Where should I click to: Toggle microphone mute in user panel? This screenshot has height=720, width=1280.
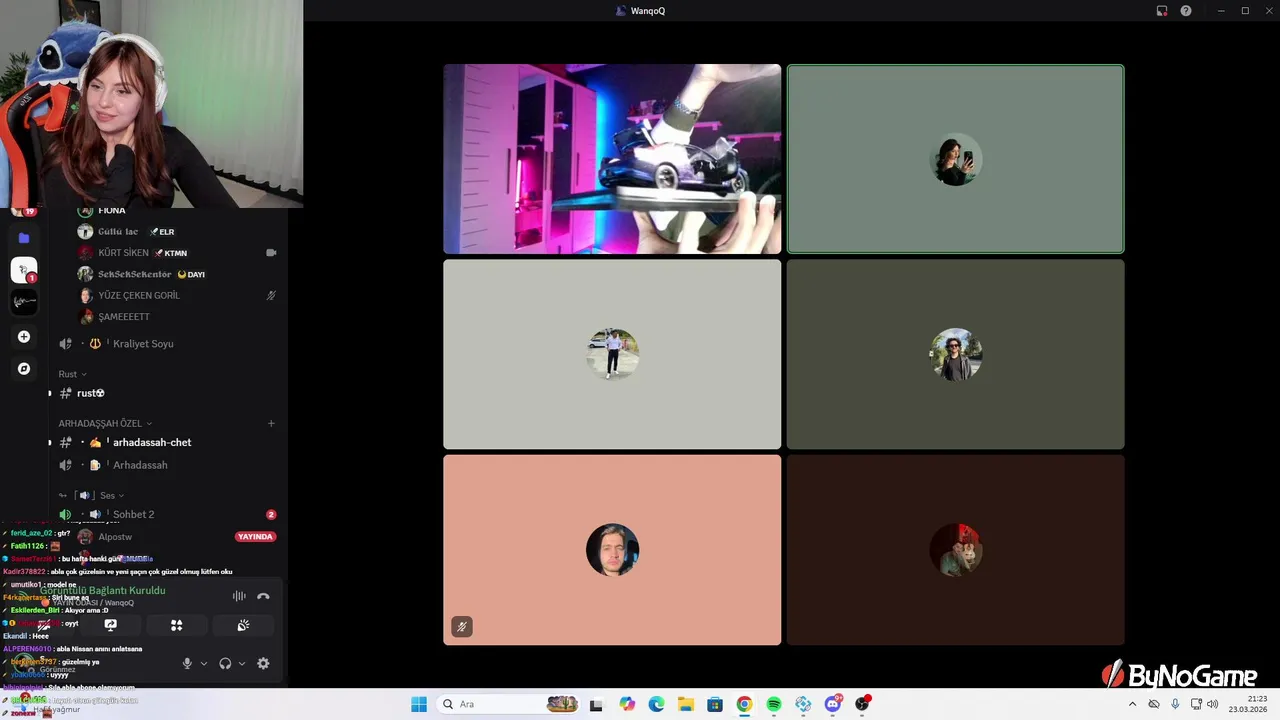coord(187,663)
